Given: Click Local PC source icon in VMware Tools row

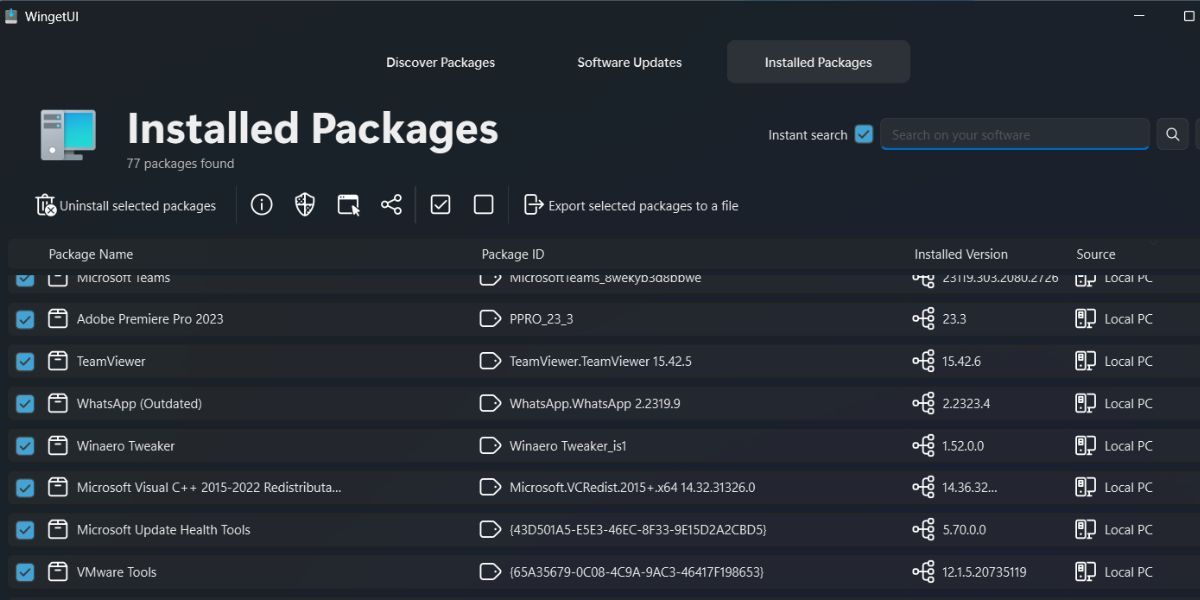Looking at the screenshot, I should tap(1085, 572).
